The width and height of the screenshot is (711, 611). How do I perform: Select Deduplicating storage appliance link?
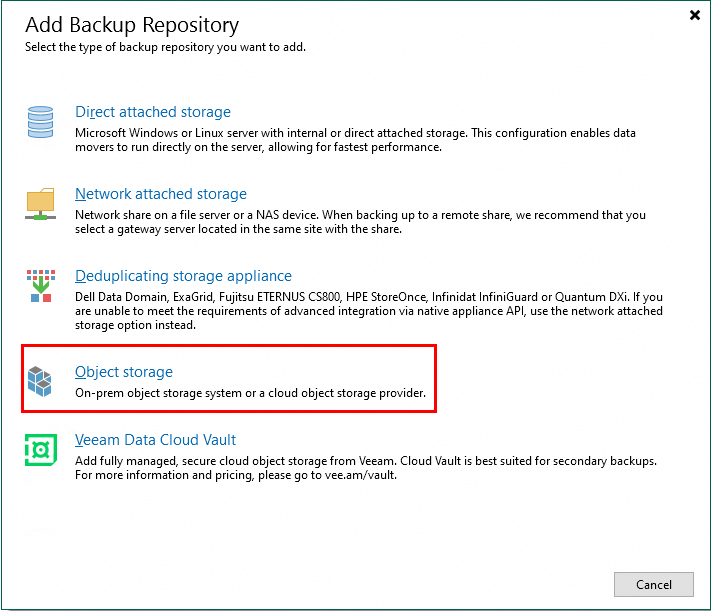click(183, 276)
